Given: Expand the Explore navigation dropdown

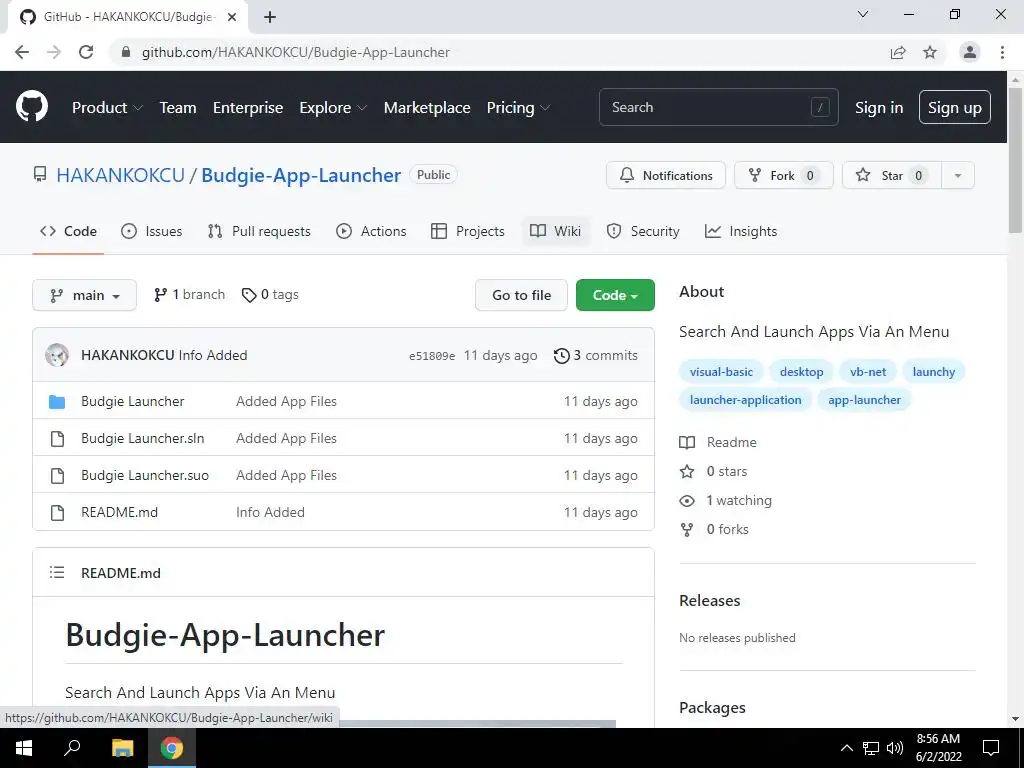Looking at the screenshot, I should click(x=333, y=107).
